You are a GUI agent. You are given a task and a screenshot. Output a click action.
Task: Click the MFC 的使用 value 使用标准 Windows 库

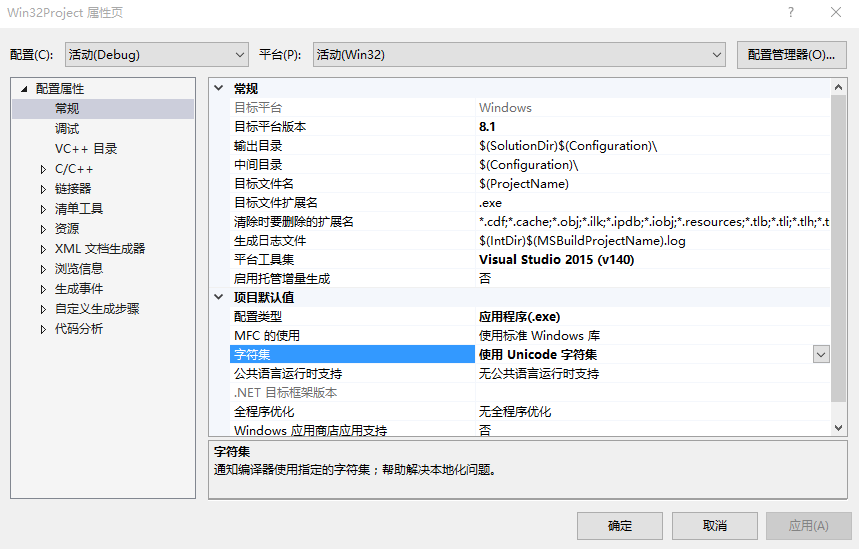pyautogui.click(x=539, y=335)
